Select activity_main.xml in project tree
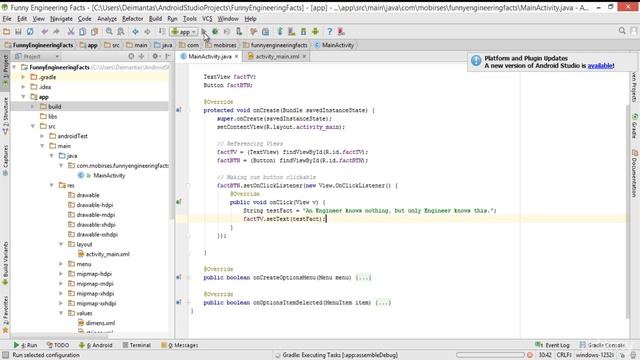The width and height of the screenshot is (640, 360). point(107,254)
